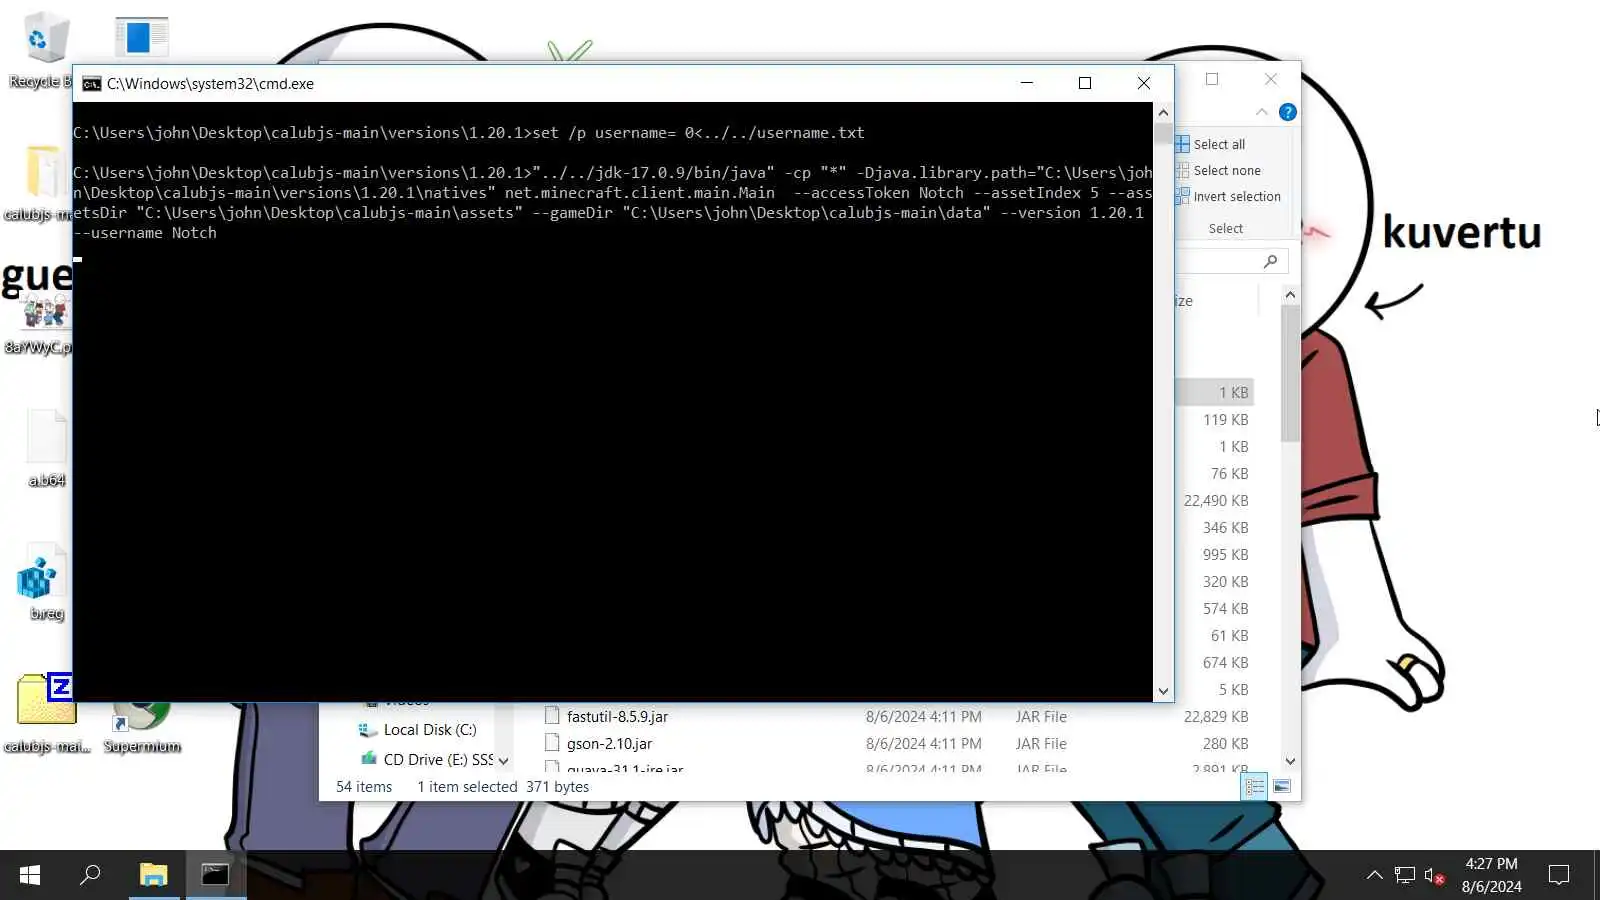Open the breg registry file on desktop

pos(42,583)
